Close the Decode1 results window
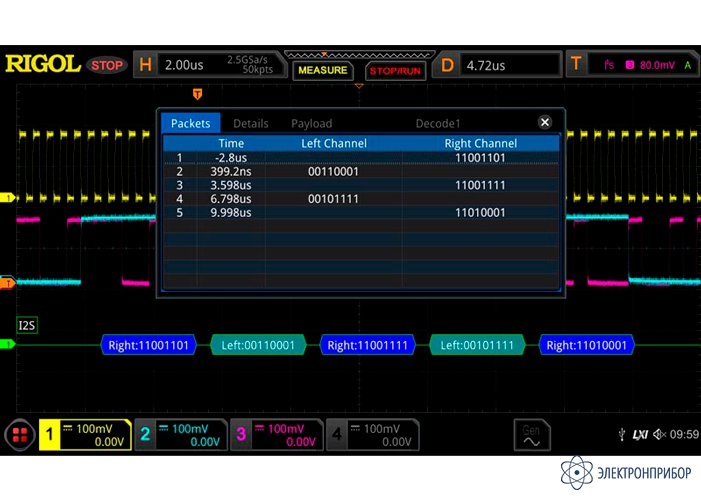 pyautogui.click(x=545, y=122)
